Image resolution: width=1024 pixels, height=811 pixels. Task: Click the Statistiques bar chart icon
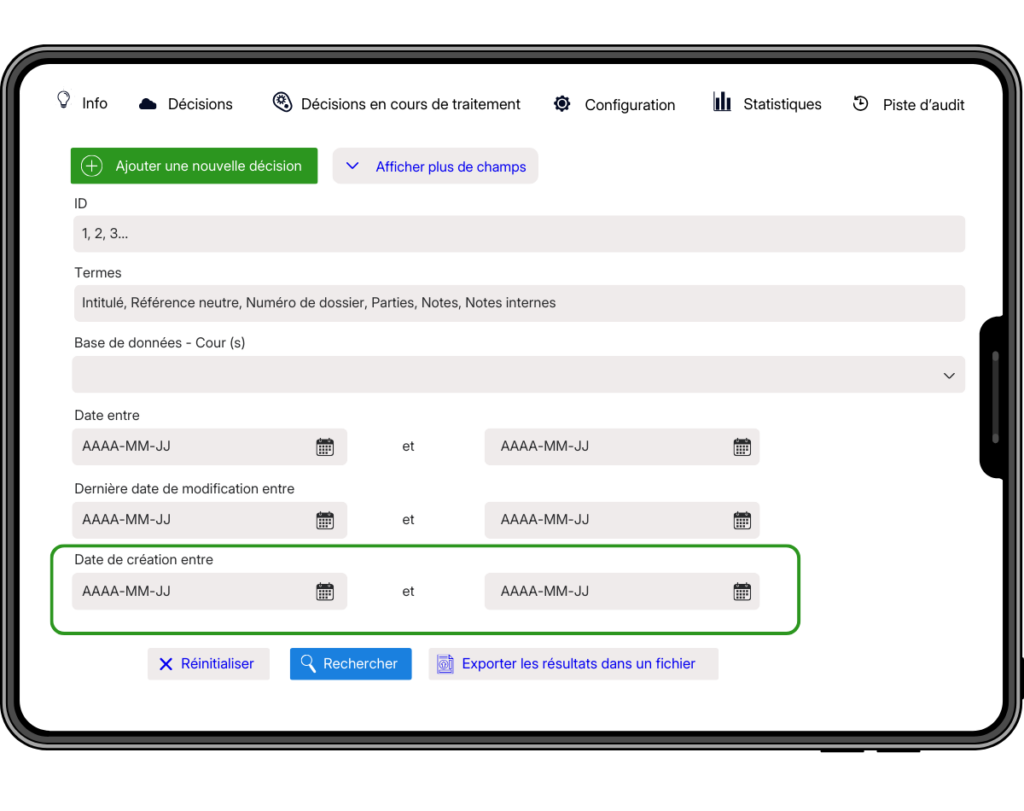pyautogui.click(x=722, y=102)
